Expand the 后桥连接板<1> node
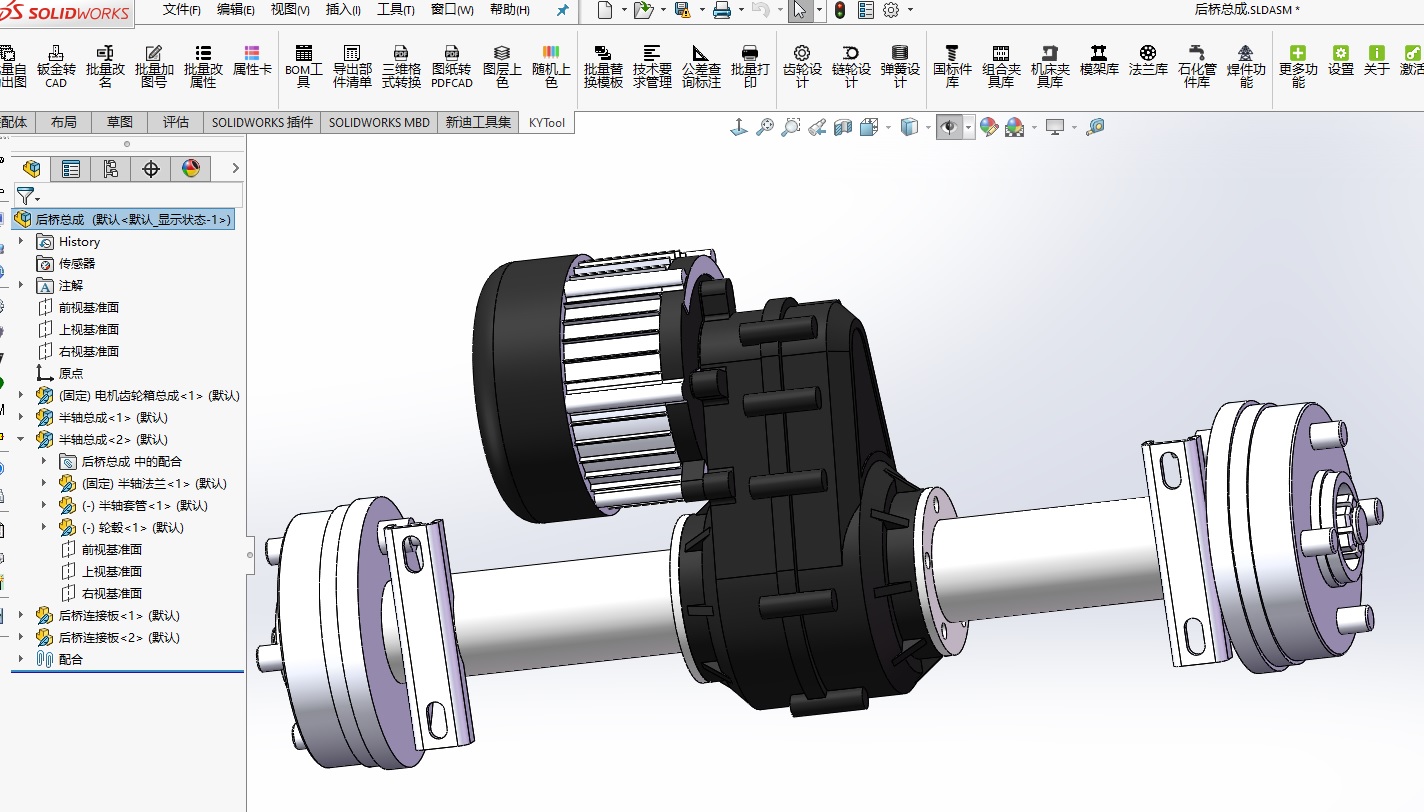The height and width of the screenshot is (812, 1424). pos(21,615)
